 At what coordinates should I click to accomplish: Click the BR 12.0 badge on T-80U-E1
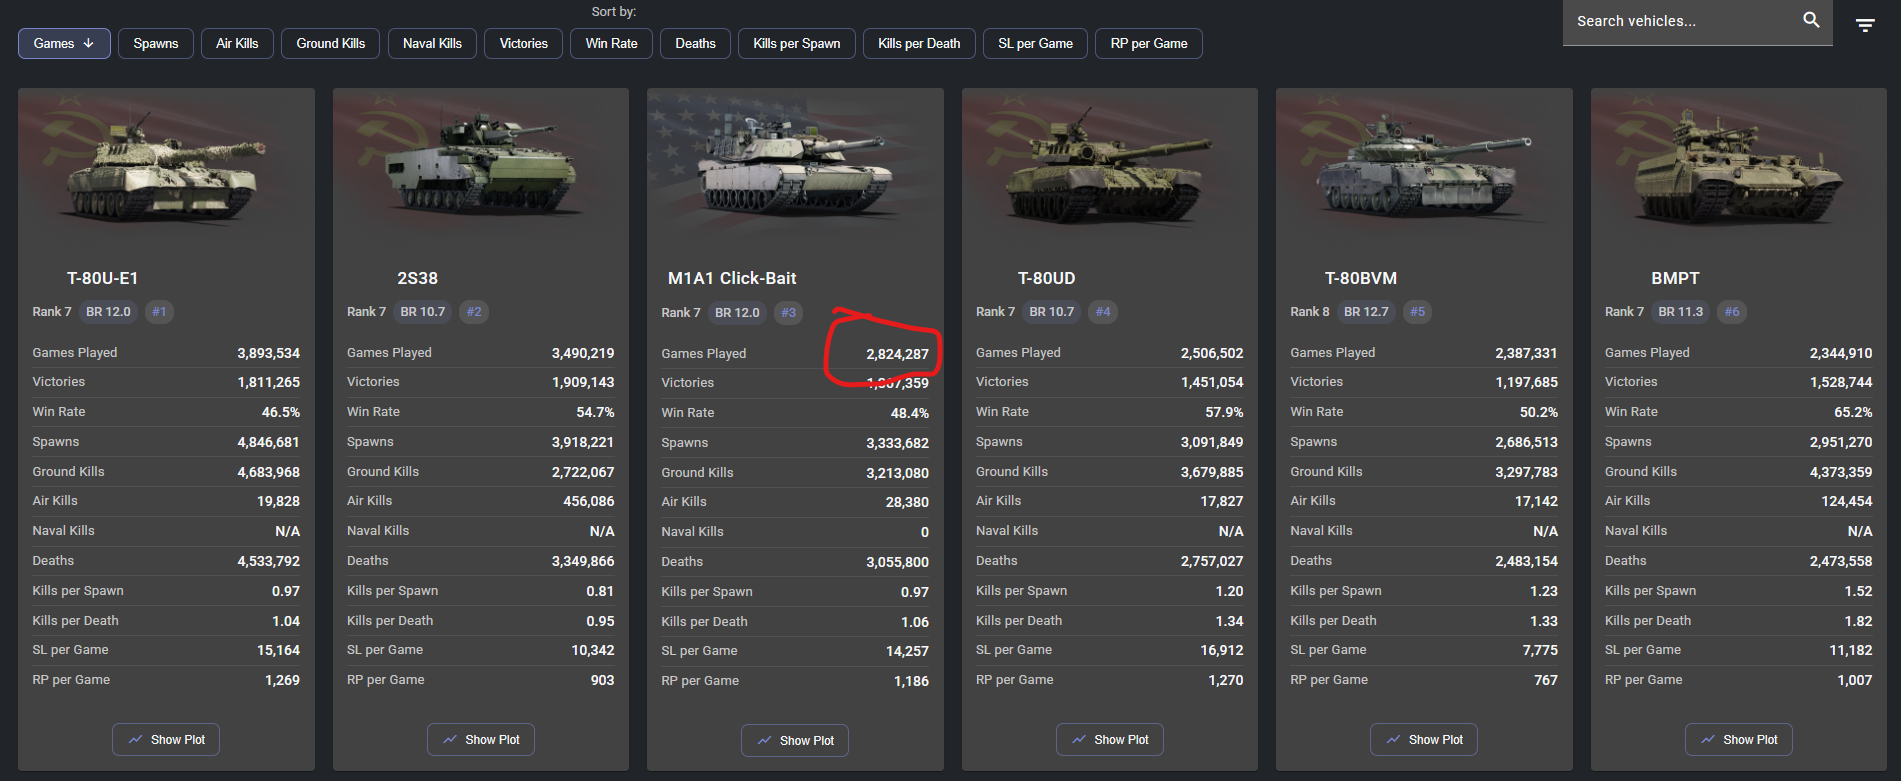coord(108,312)
